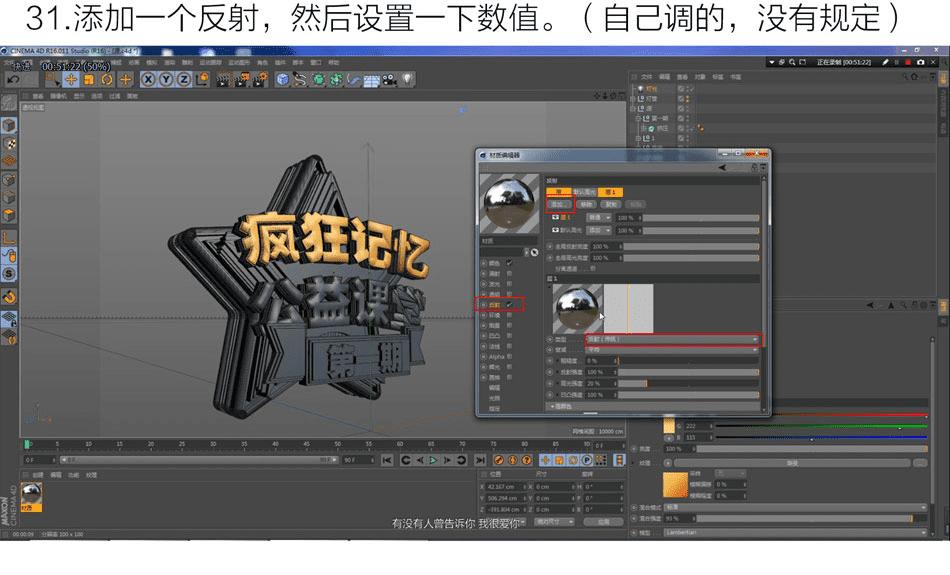This screenshot has height=575, width=950.
Task: Click Apply button in coordinates panel
Action: pos(603,522)
